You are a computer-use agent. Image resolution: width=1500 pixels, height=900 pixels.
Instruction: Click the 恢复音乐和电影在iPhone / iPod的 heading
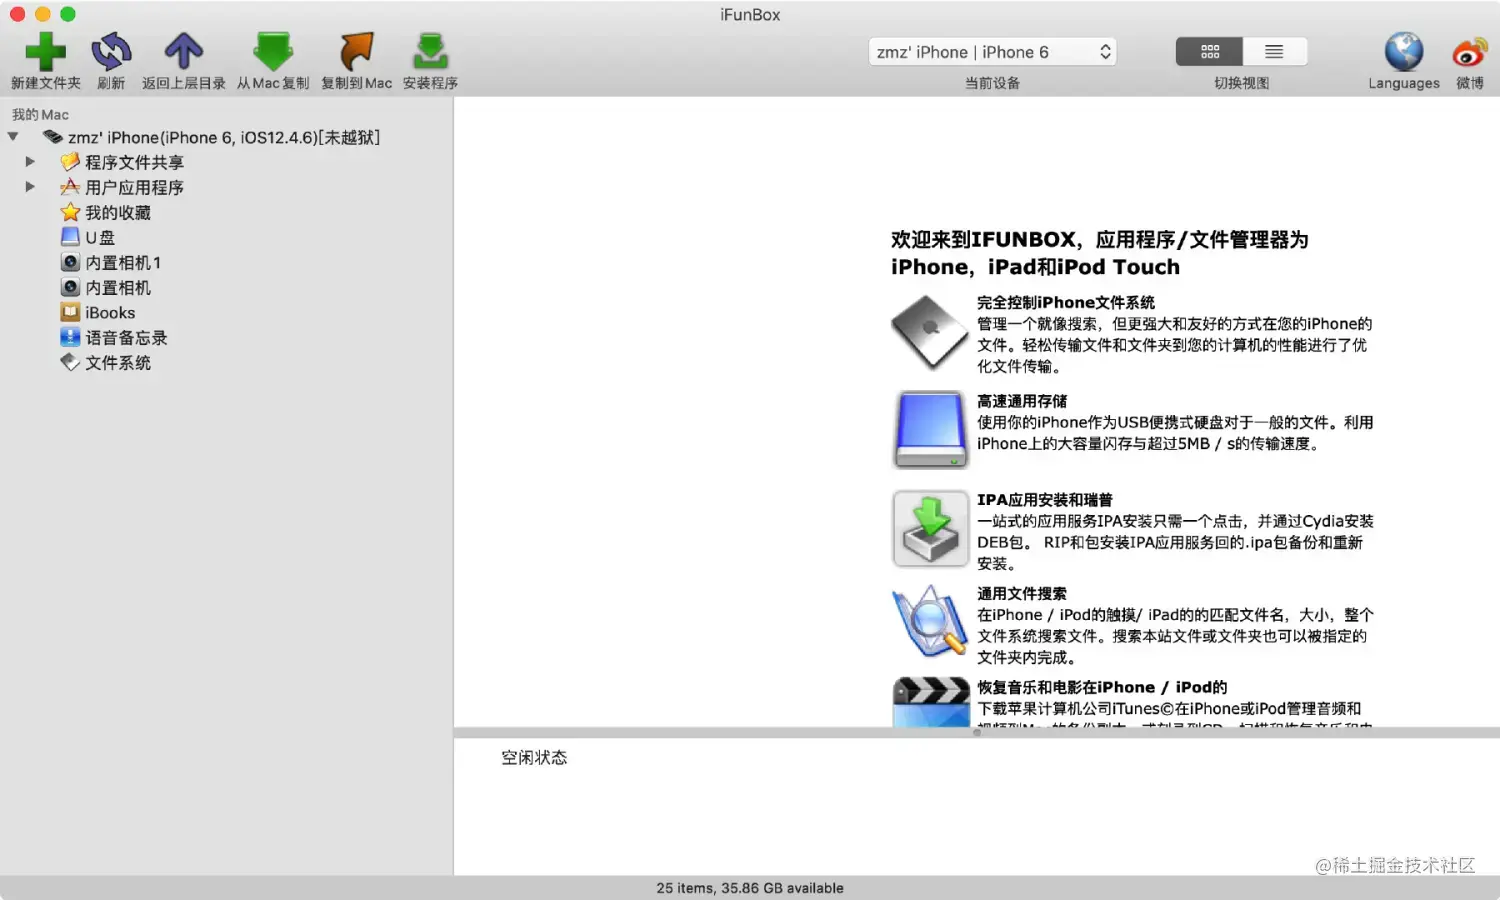(1102, 687)
